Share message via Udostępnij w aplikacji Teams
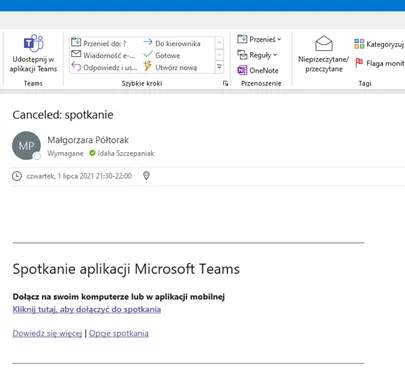 33,53
